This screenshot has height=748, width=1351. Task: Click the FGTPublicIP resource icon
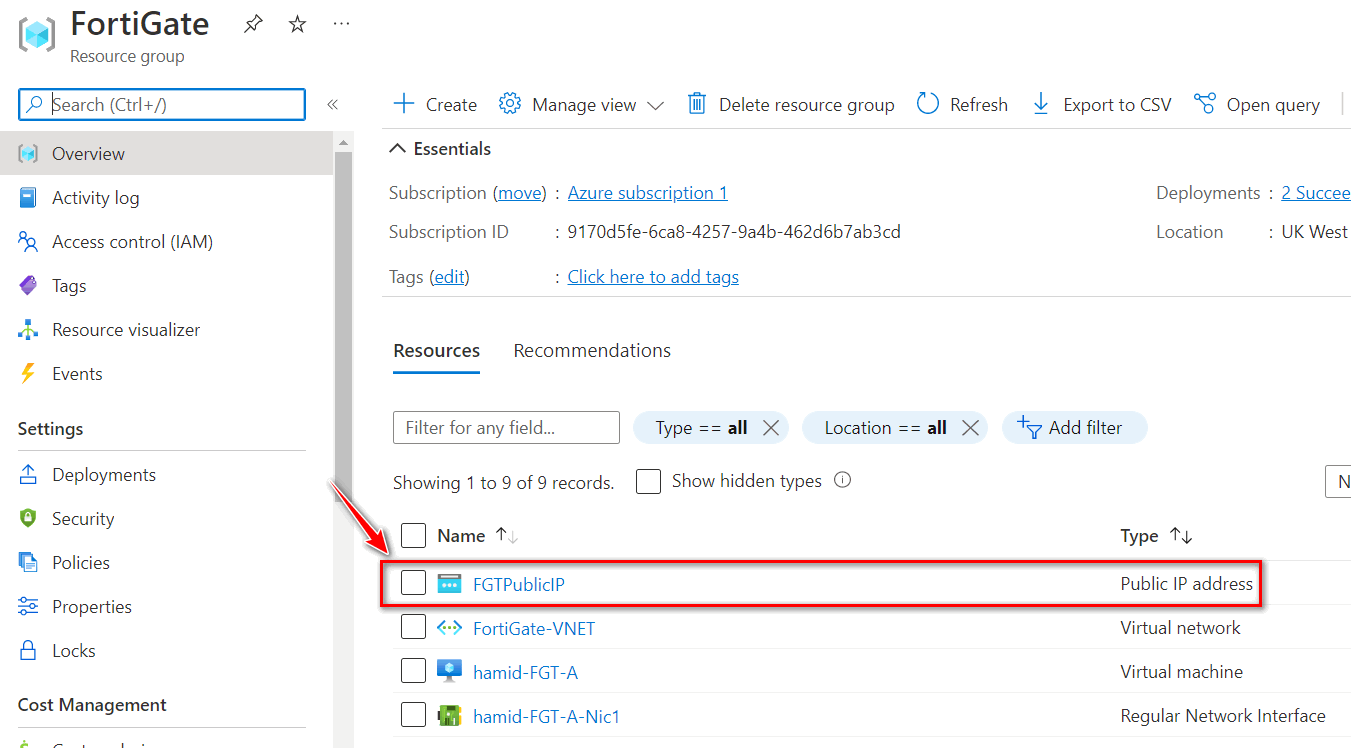coord(449,584)
